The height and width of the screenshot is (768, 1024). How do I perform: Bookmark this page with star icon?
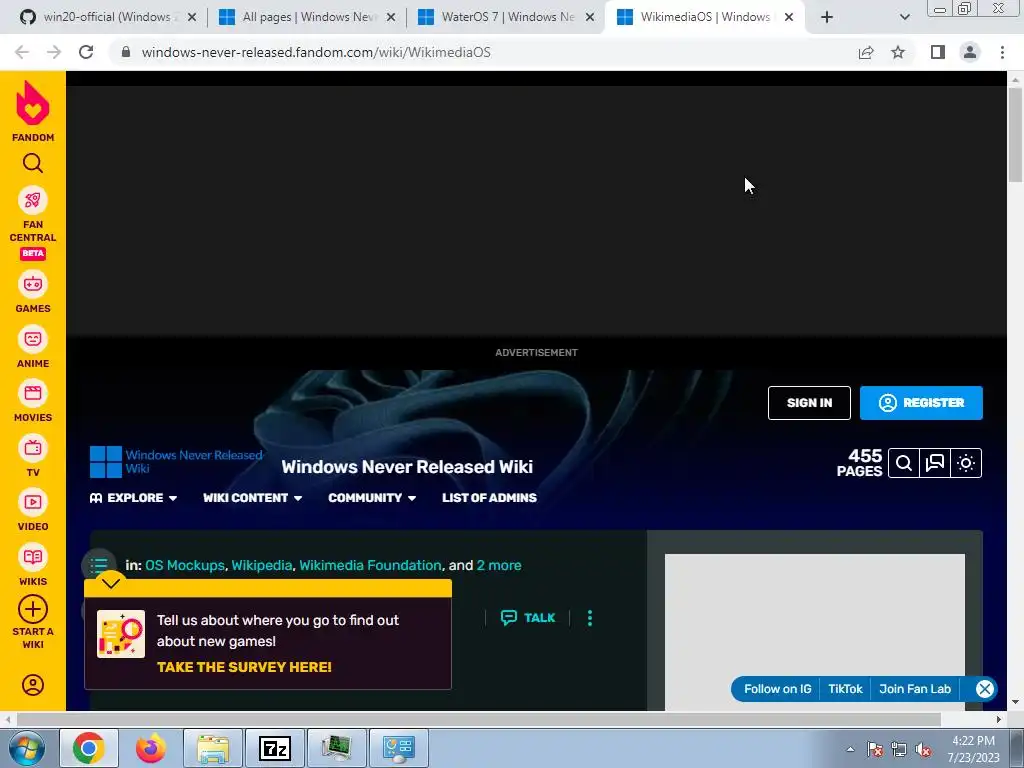898,52
